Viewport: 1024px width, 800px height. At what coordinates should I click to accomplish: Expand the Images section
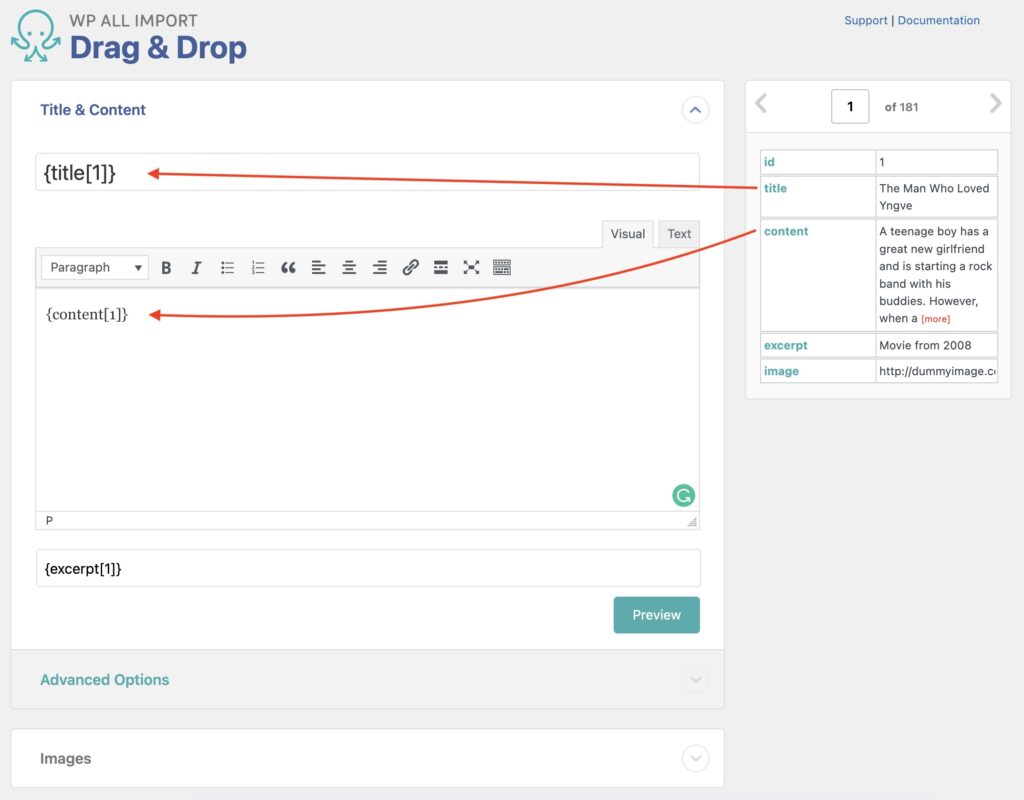pyautogui.click(x=695, y=758)
